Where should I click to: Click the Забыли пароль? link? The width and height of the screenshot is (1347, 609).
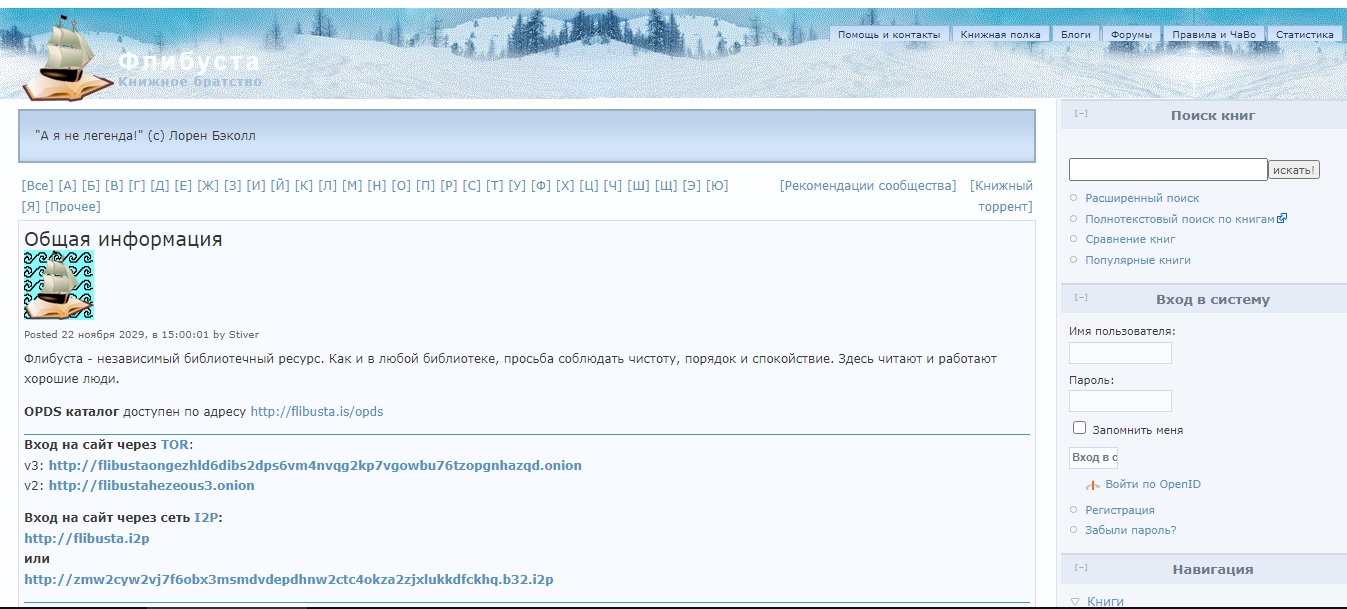point(1131,530)
